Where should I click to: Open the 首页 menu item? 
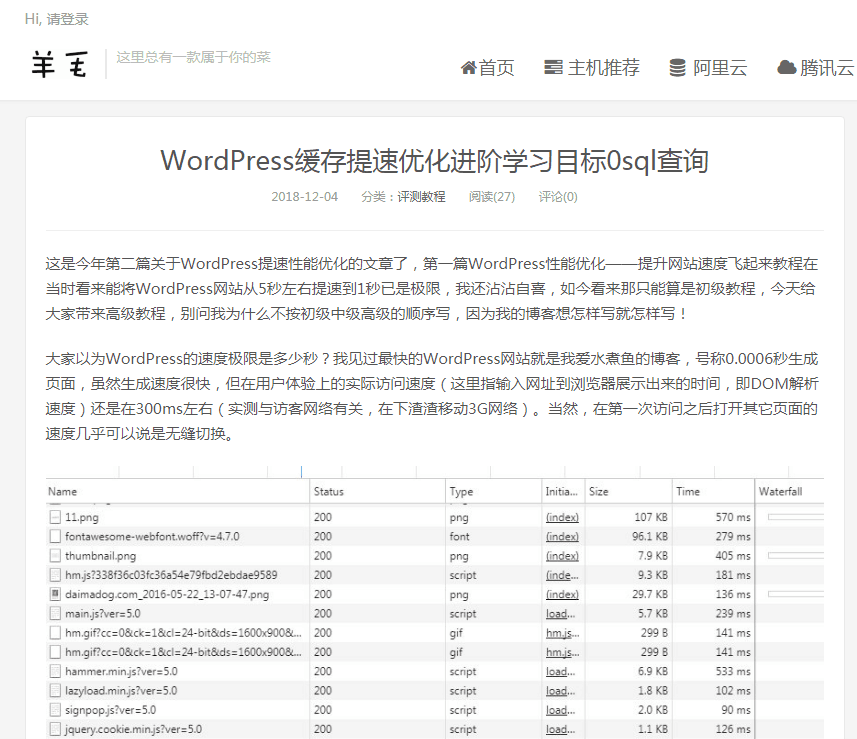(487, 68)
